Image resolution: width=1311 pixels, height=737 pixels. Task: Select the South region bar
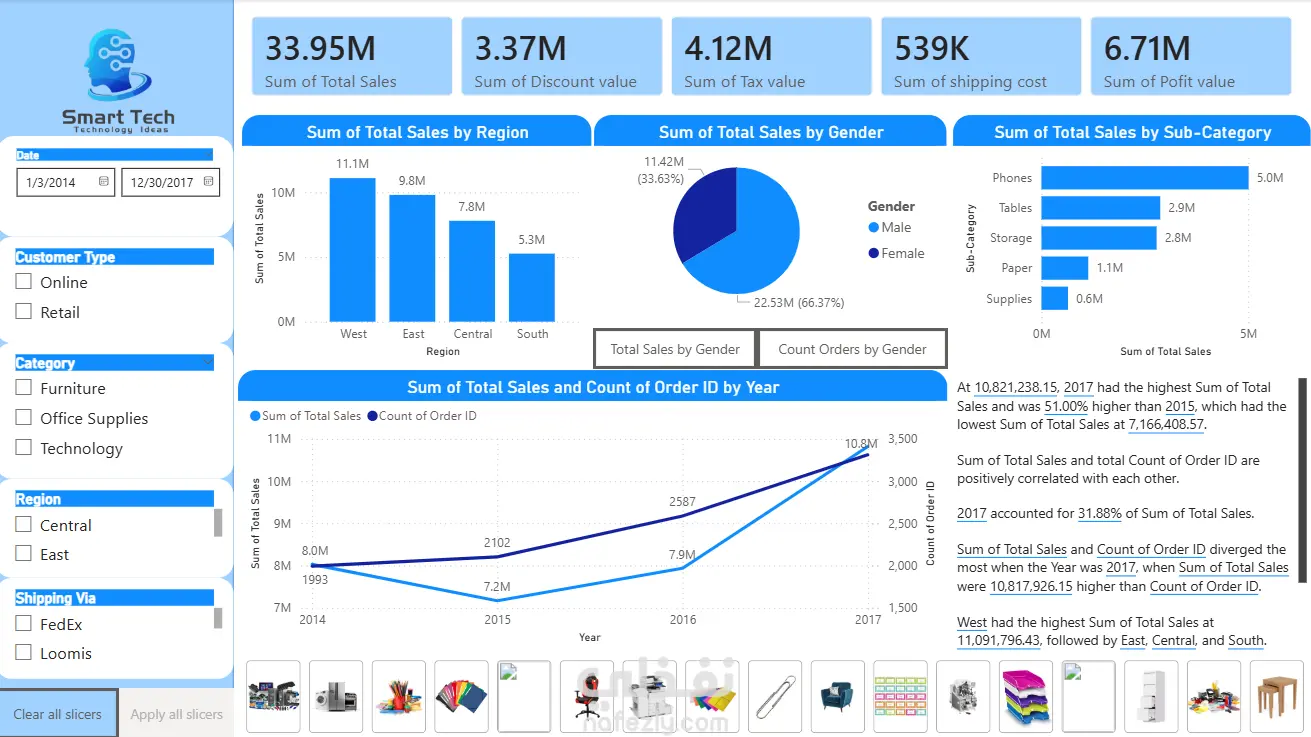click(x=532, y=287)
